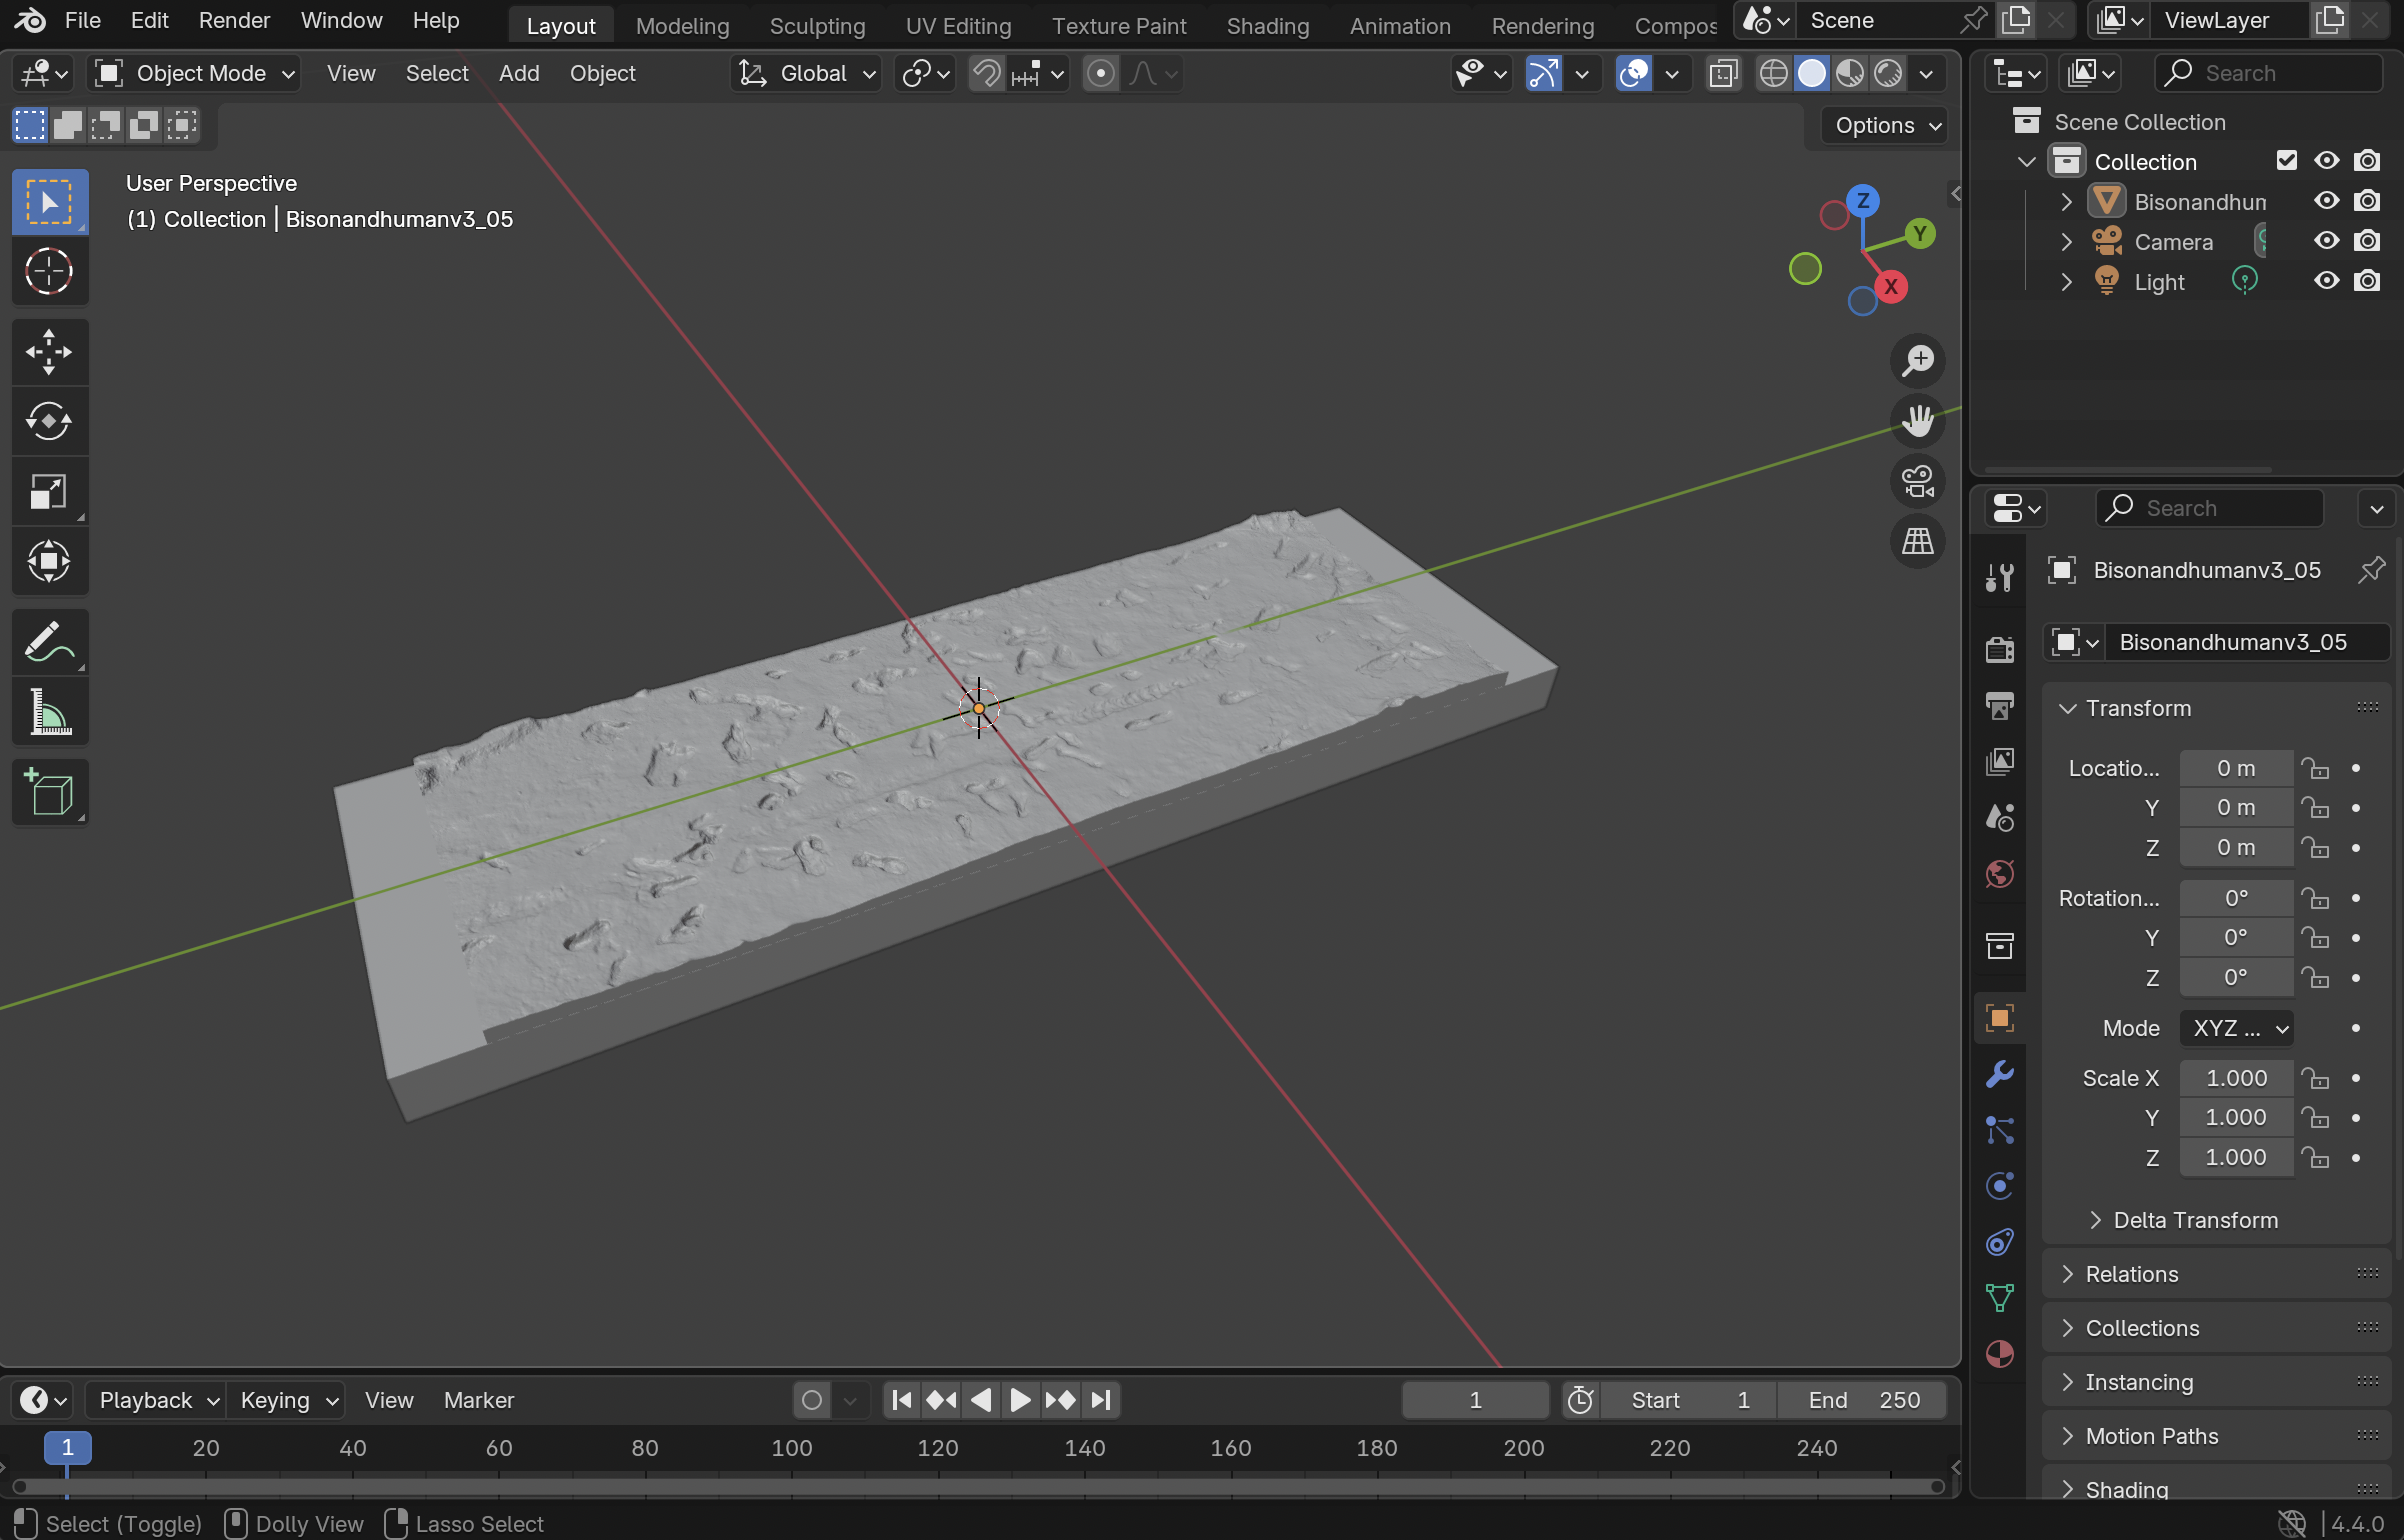The image size is (2404, 1540).
Task: Uncheck the Collection exclude checkbox
Action: (2286, 161)
